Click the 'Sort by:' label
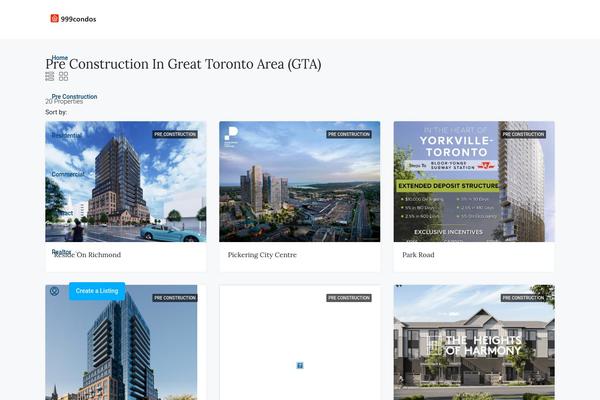The image size is (600, 400). (56, 112)
